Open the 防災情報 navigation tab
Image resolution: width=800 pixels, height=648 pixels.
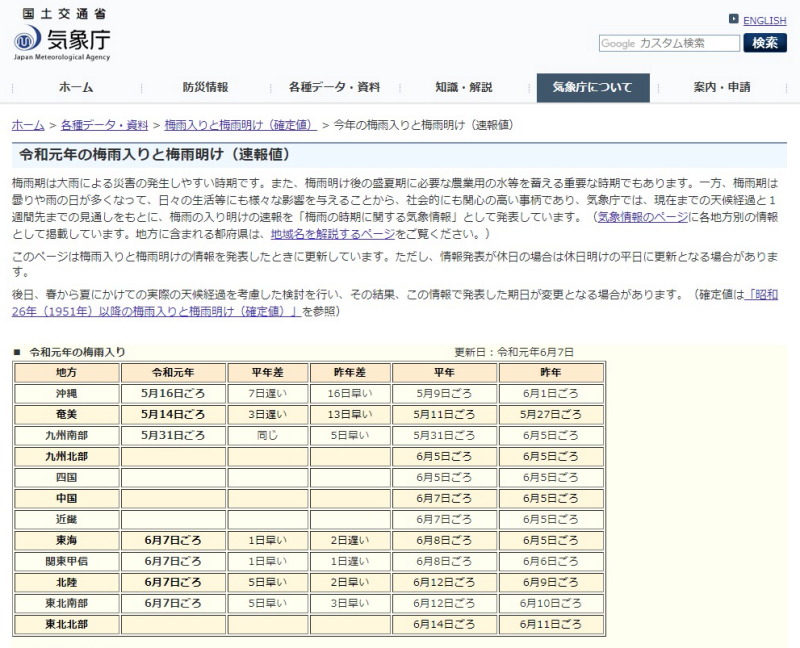[x=205, y=87]
